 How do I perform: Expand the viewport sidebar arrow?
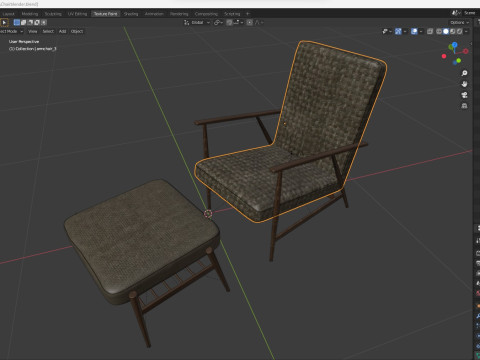click(471, 43)
